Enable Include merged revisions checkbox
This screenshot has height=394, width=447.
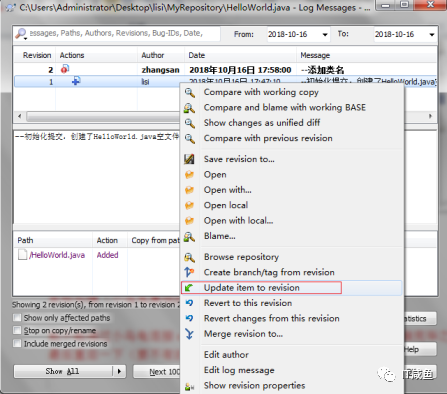[17, 343]
